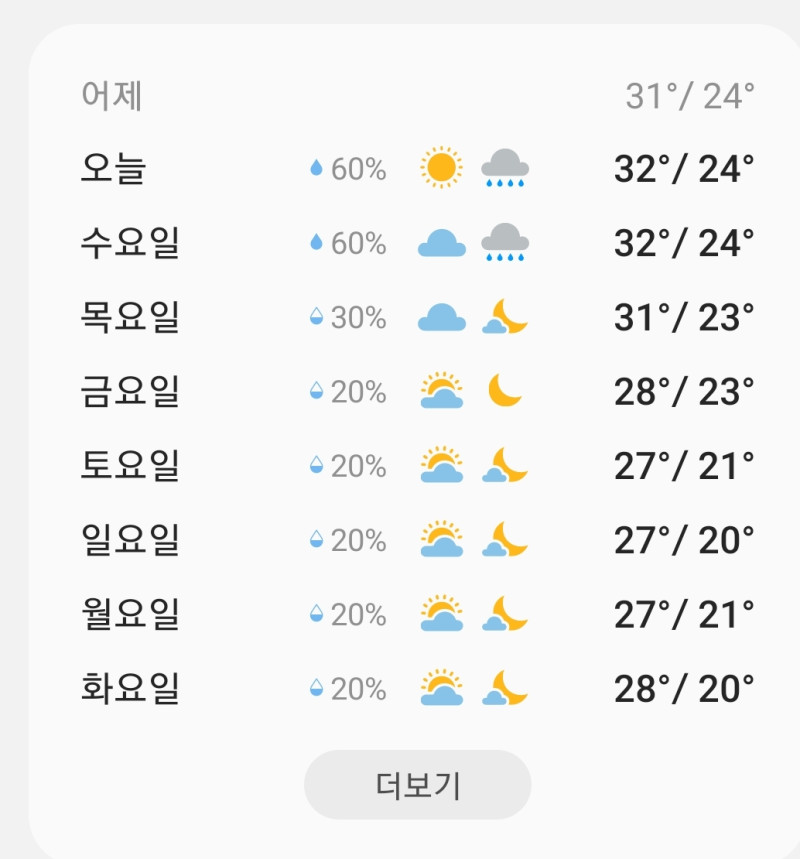Tap the 31°/ 24° temperature for 어제
This screenshot has height=859, width=800.
point(690,96)
